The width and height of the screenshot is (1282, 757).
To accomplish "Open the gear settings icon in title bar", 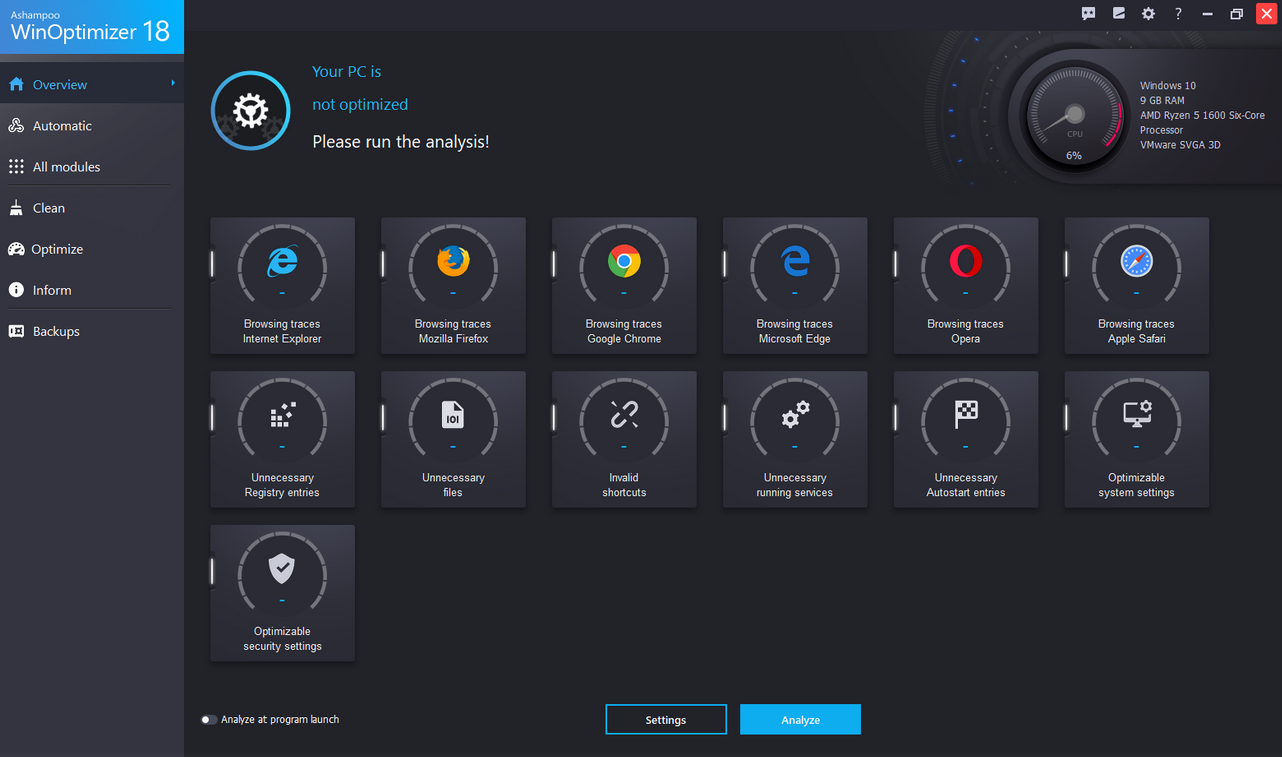I will click(x=1148, y=13).
